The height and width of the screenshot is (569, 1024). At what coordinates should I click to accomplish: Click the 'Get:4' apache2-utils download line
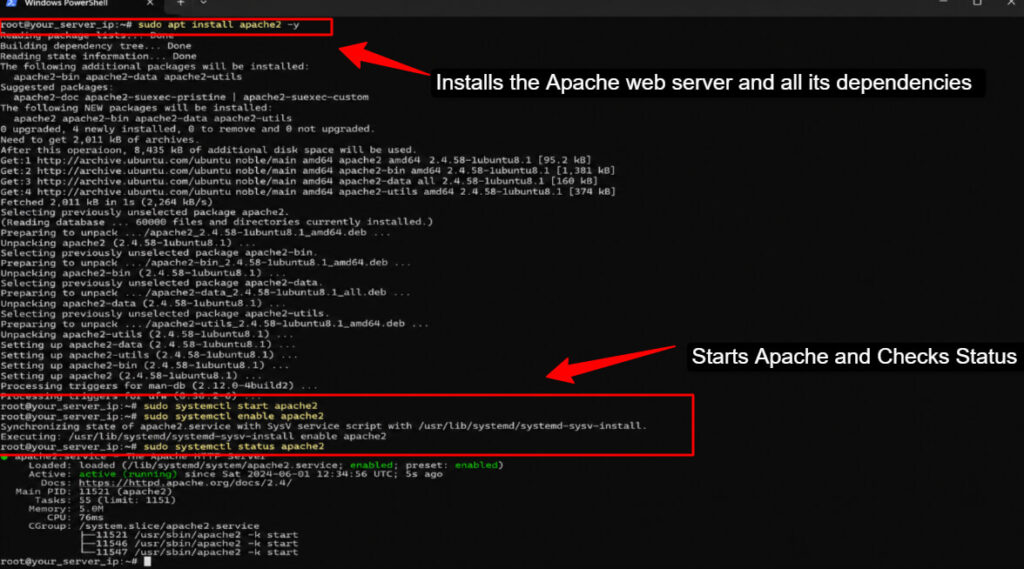(x=308, y=191)
